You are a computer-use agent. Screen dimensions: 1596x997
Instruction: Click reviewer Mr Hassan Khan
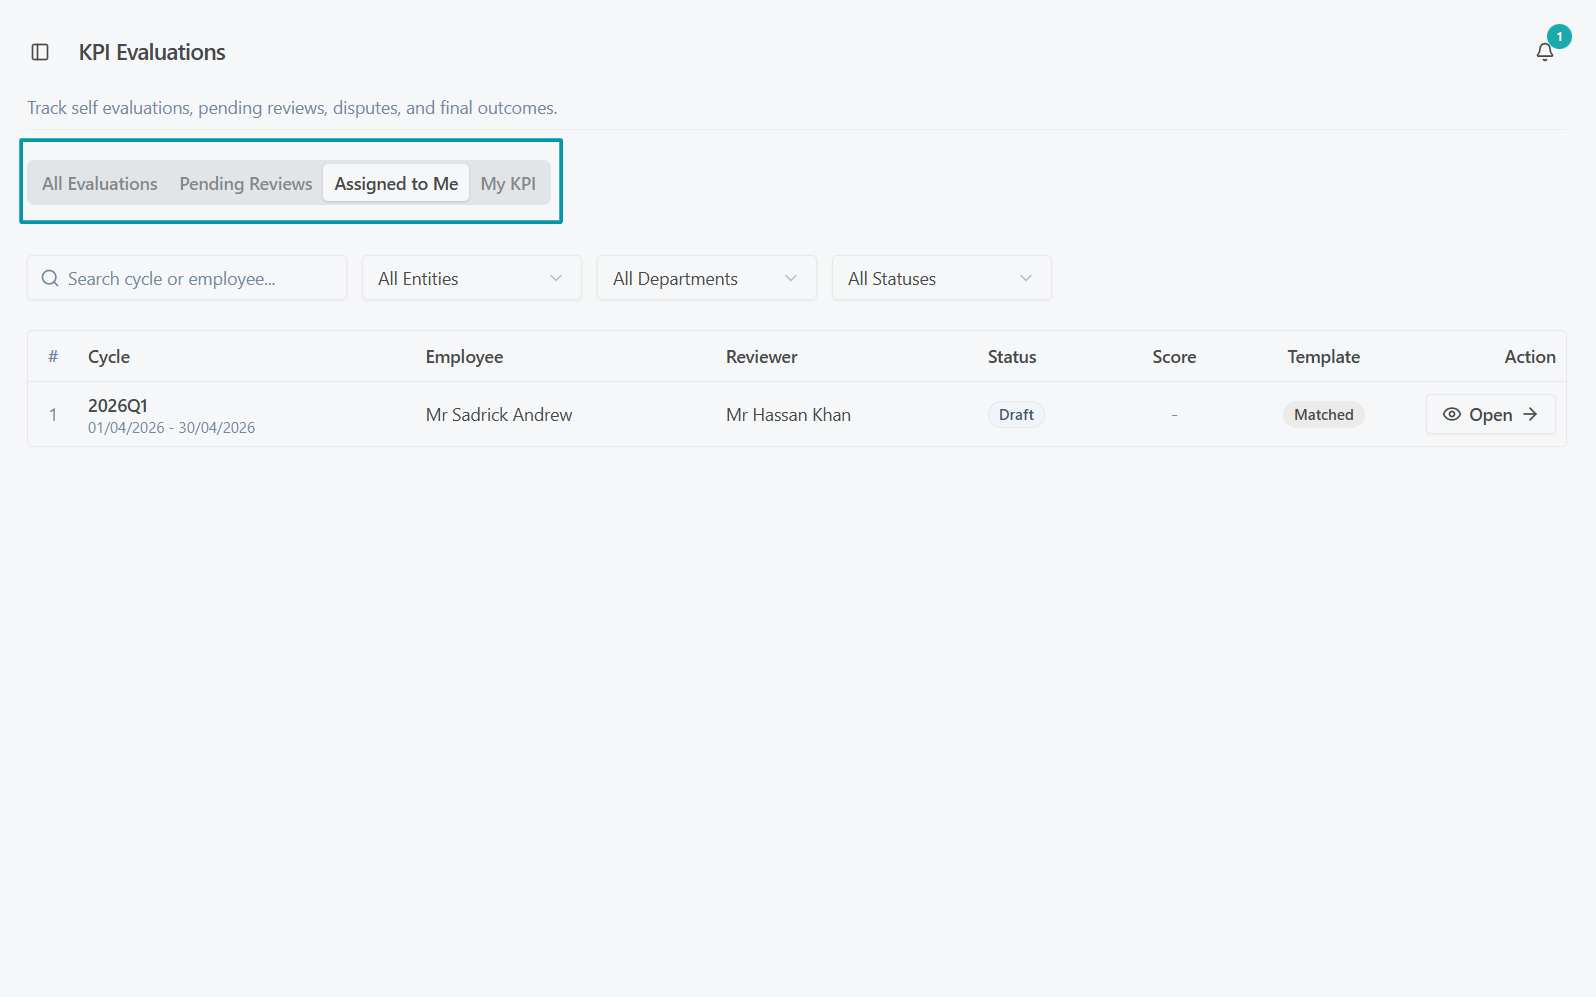788,415
